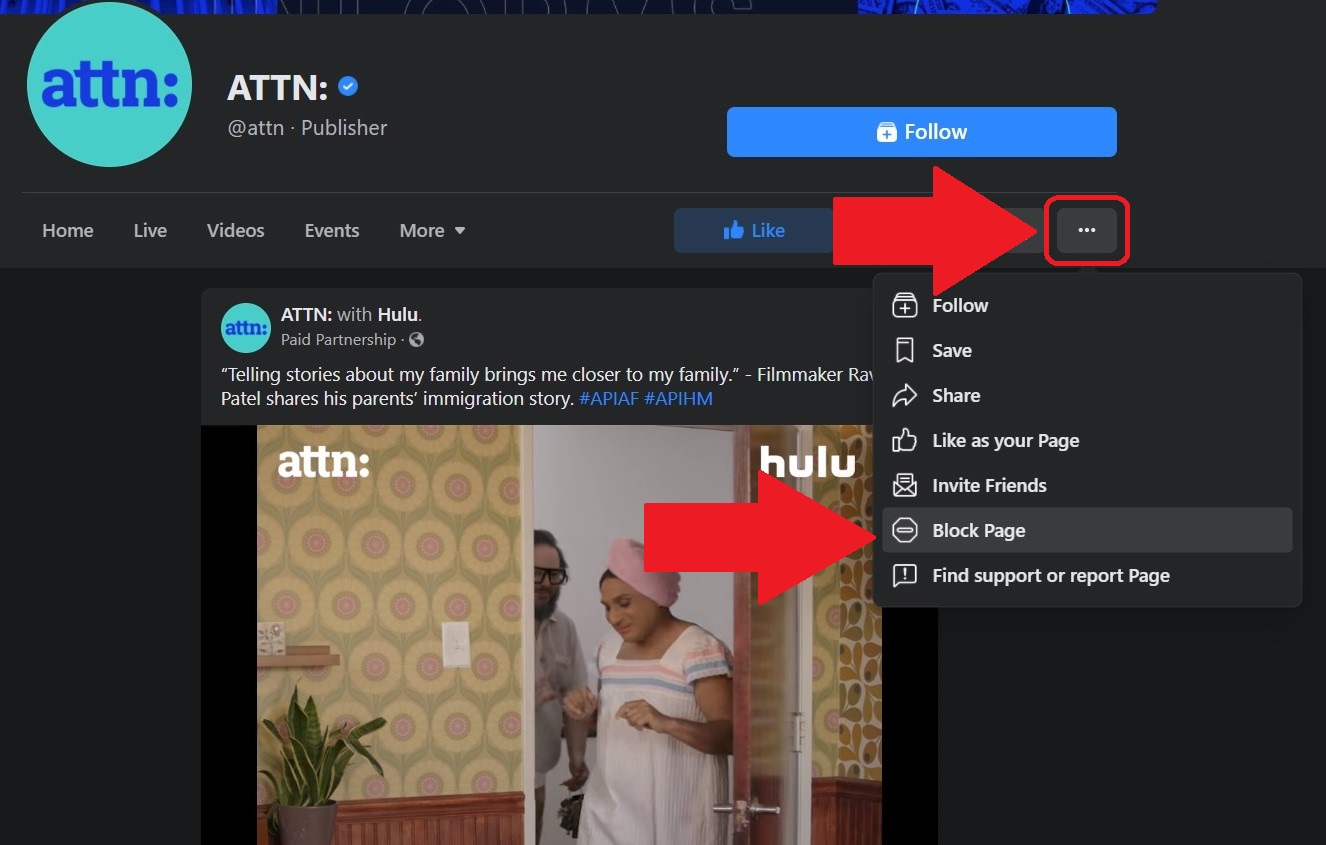Click the bookmark Save icon
The image size is (1326, 845).
(905, 350)
